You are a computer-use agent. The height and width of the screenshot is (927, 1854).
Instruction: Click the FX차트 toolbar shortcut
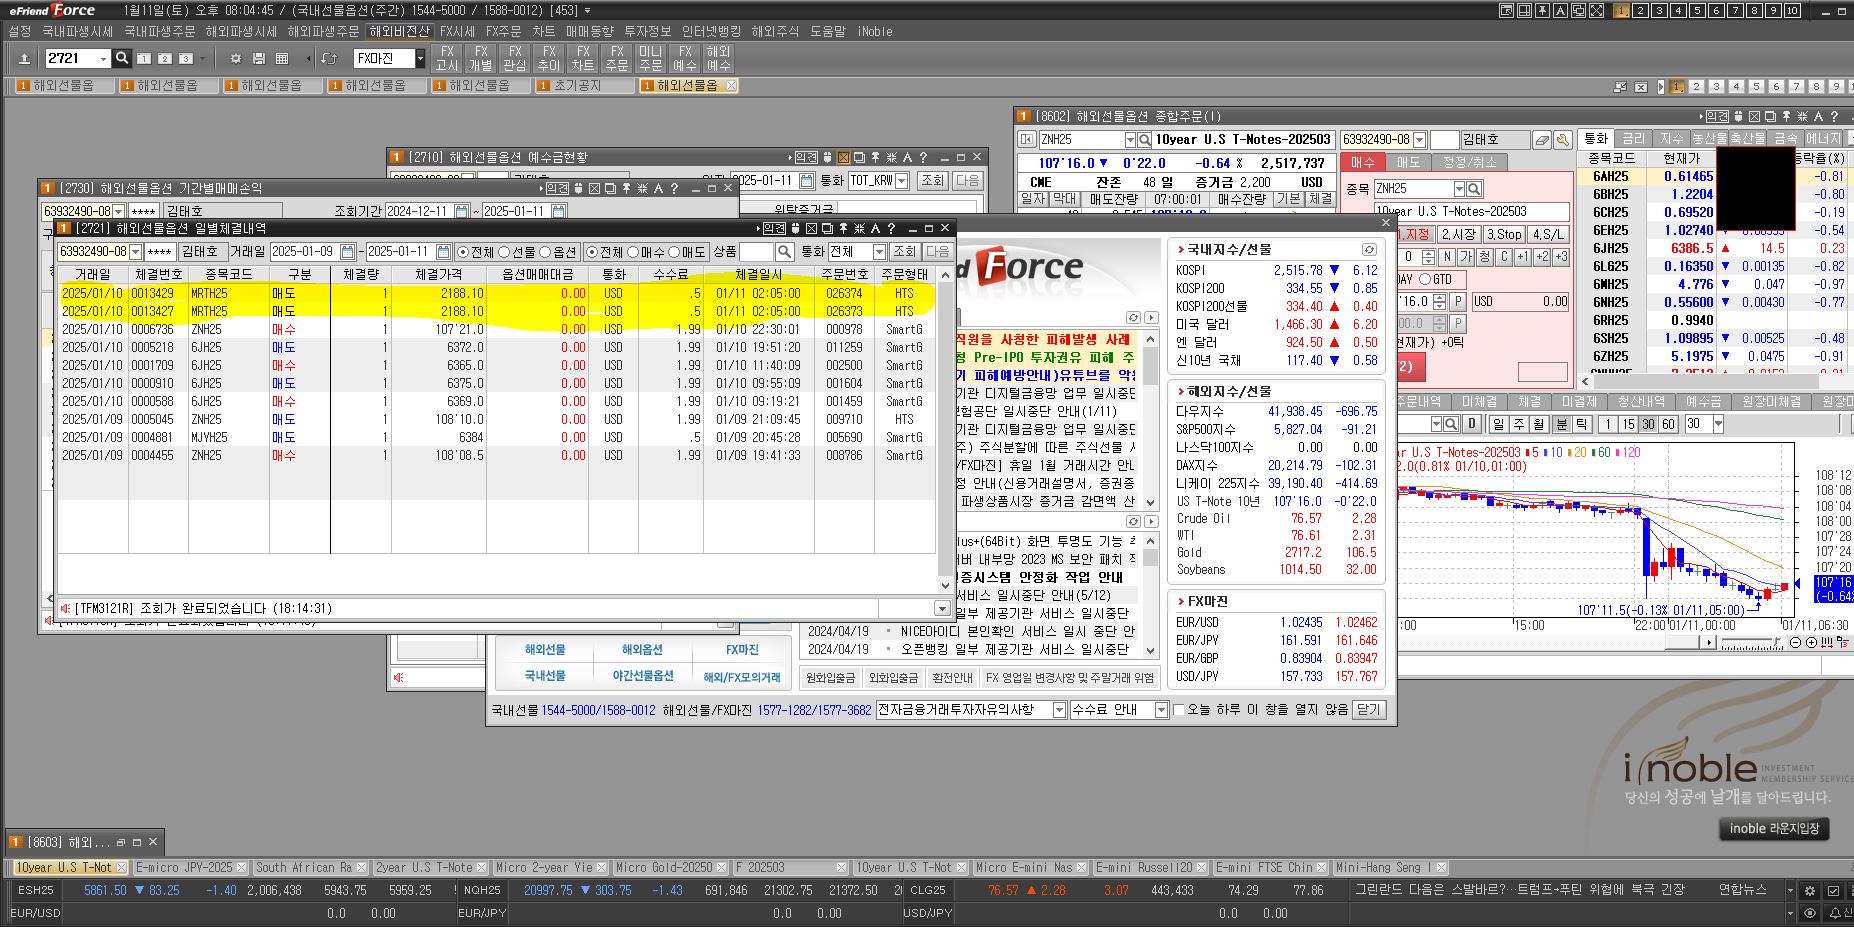click(x=583, y=58)
